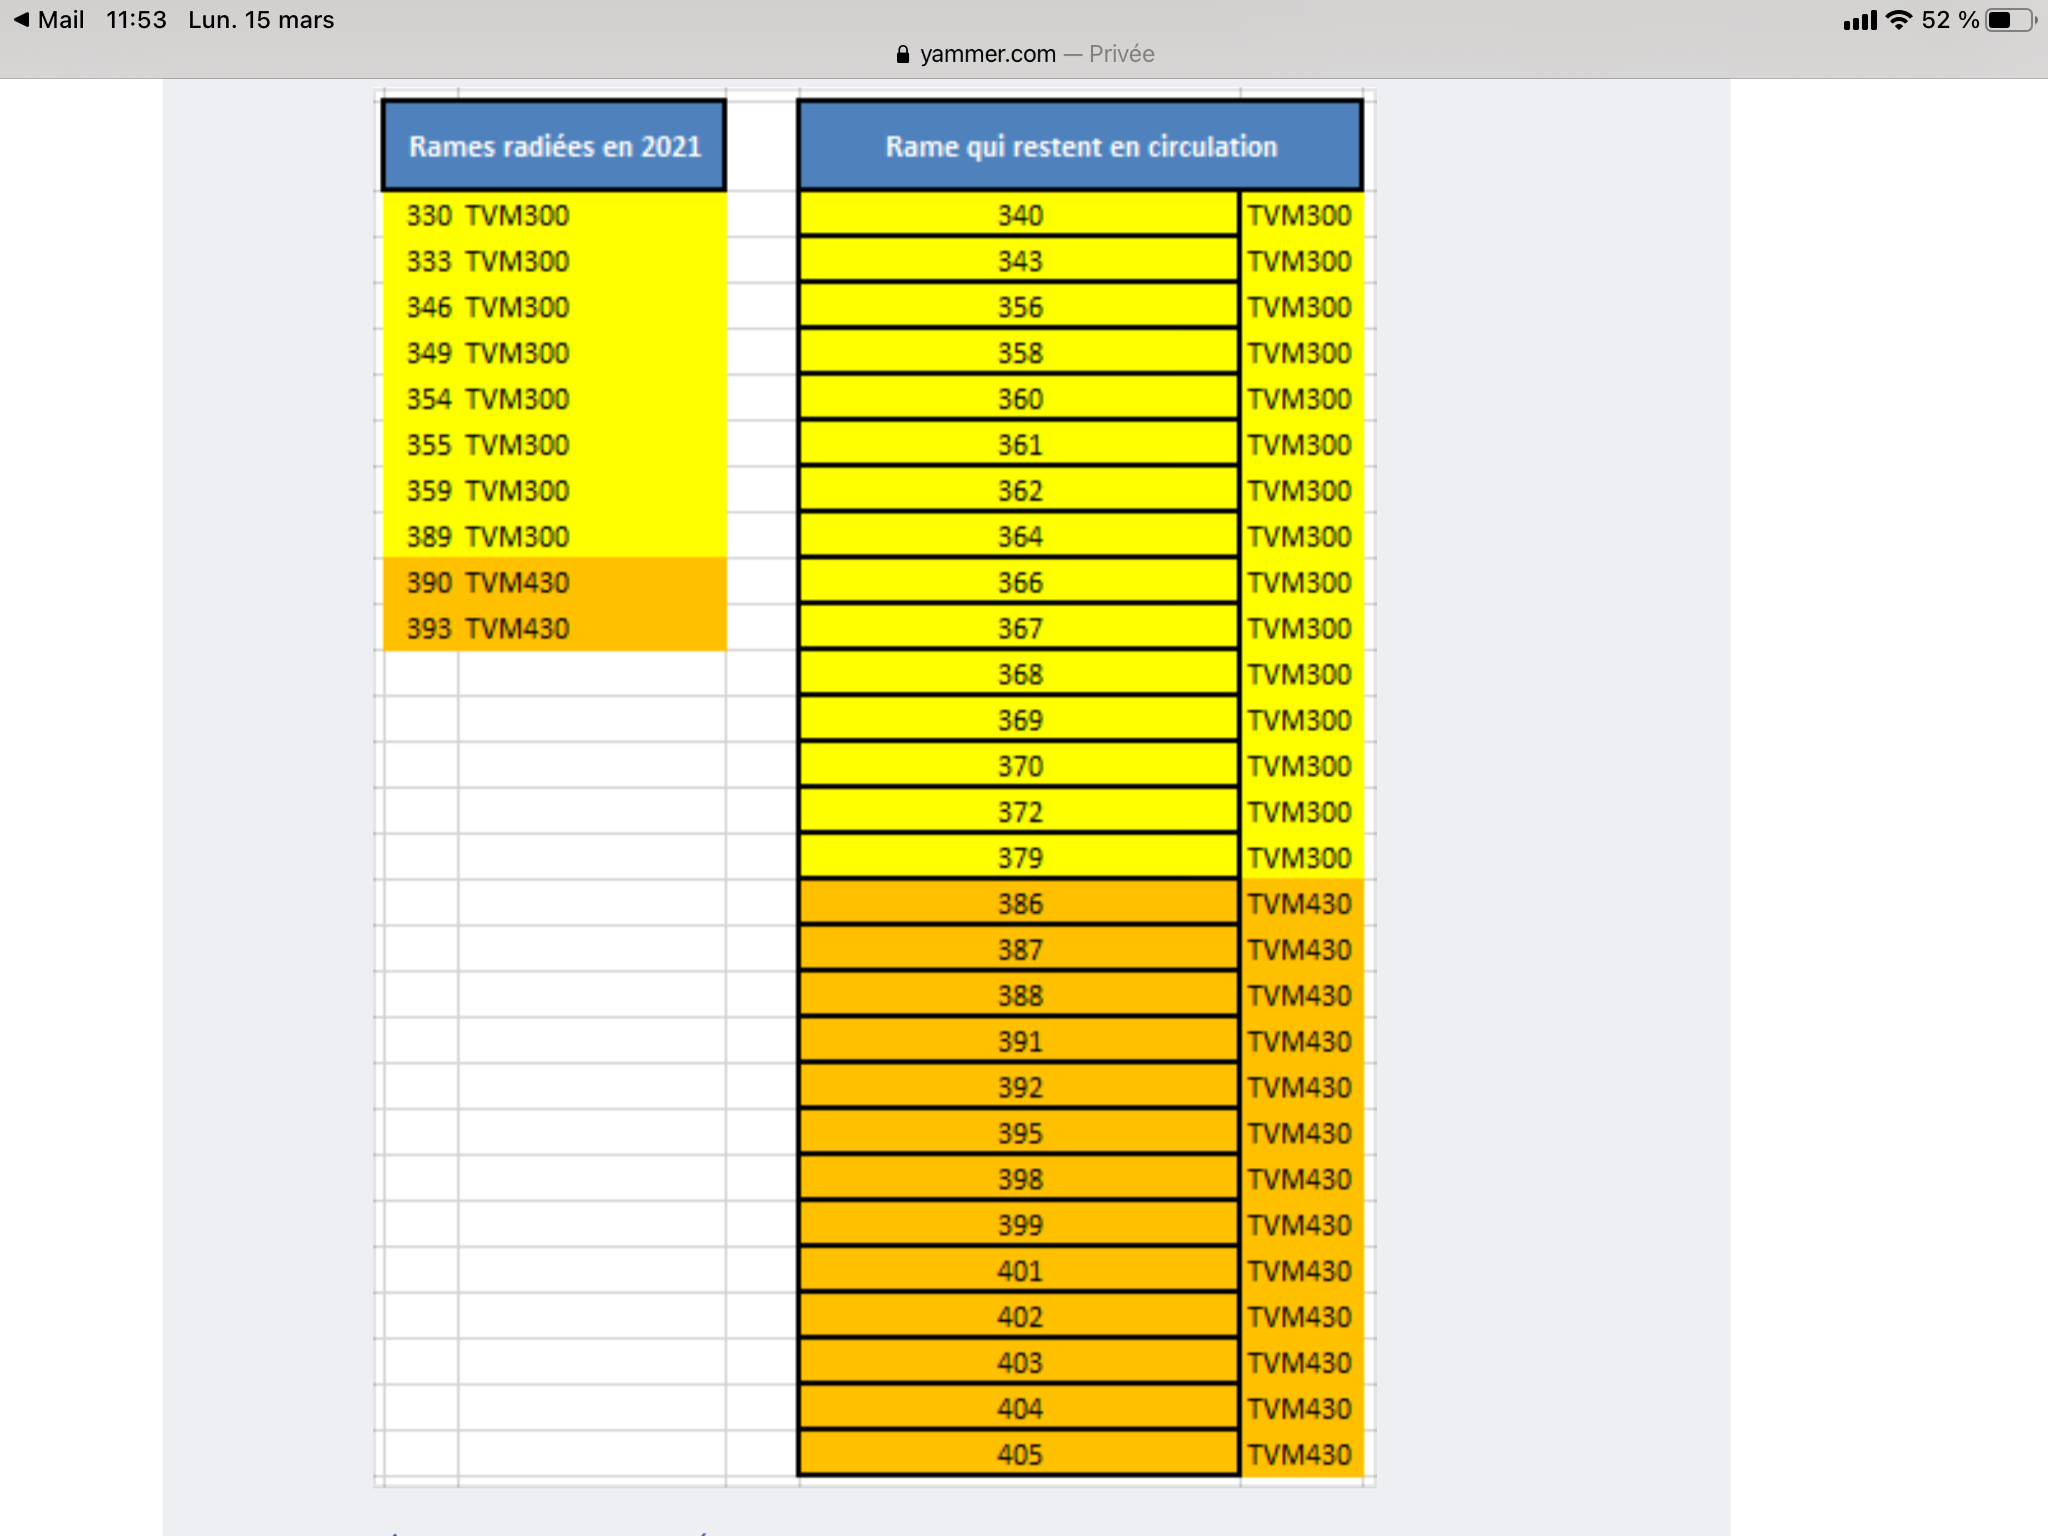
Task: Tap the 'Rame qui restent en circulation' header
Action: [1080, 146]
